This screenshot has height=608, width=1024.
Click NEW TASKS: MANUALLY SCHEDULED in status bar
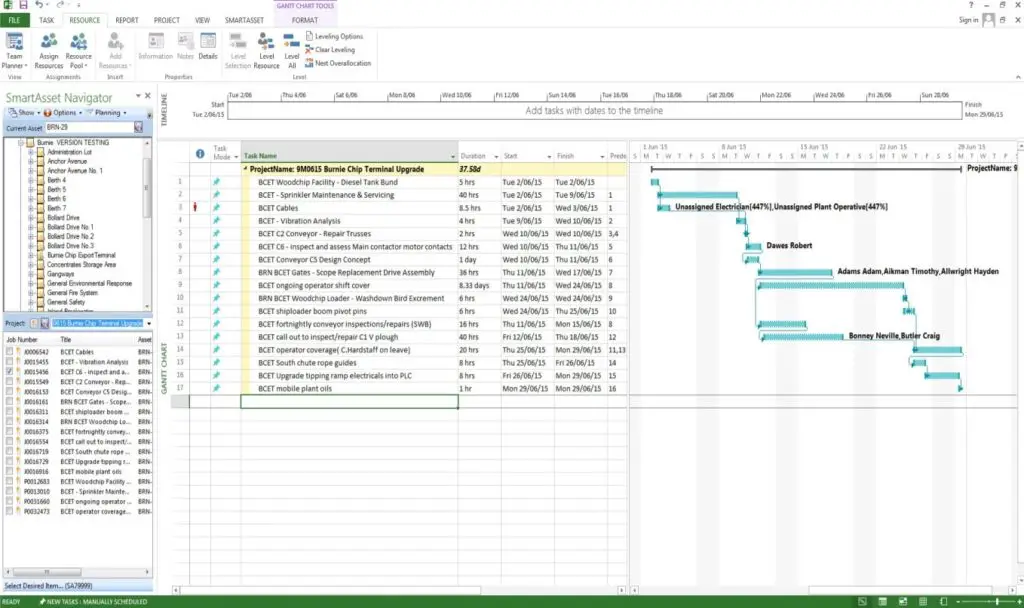click(93, 601)
